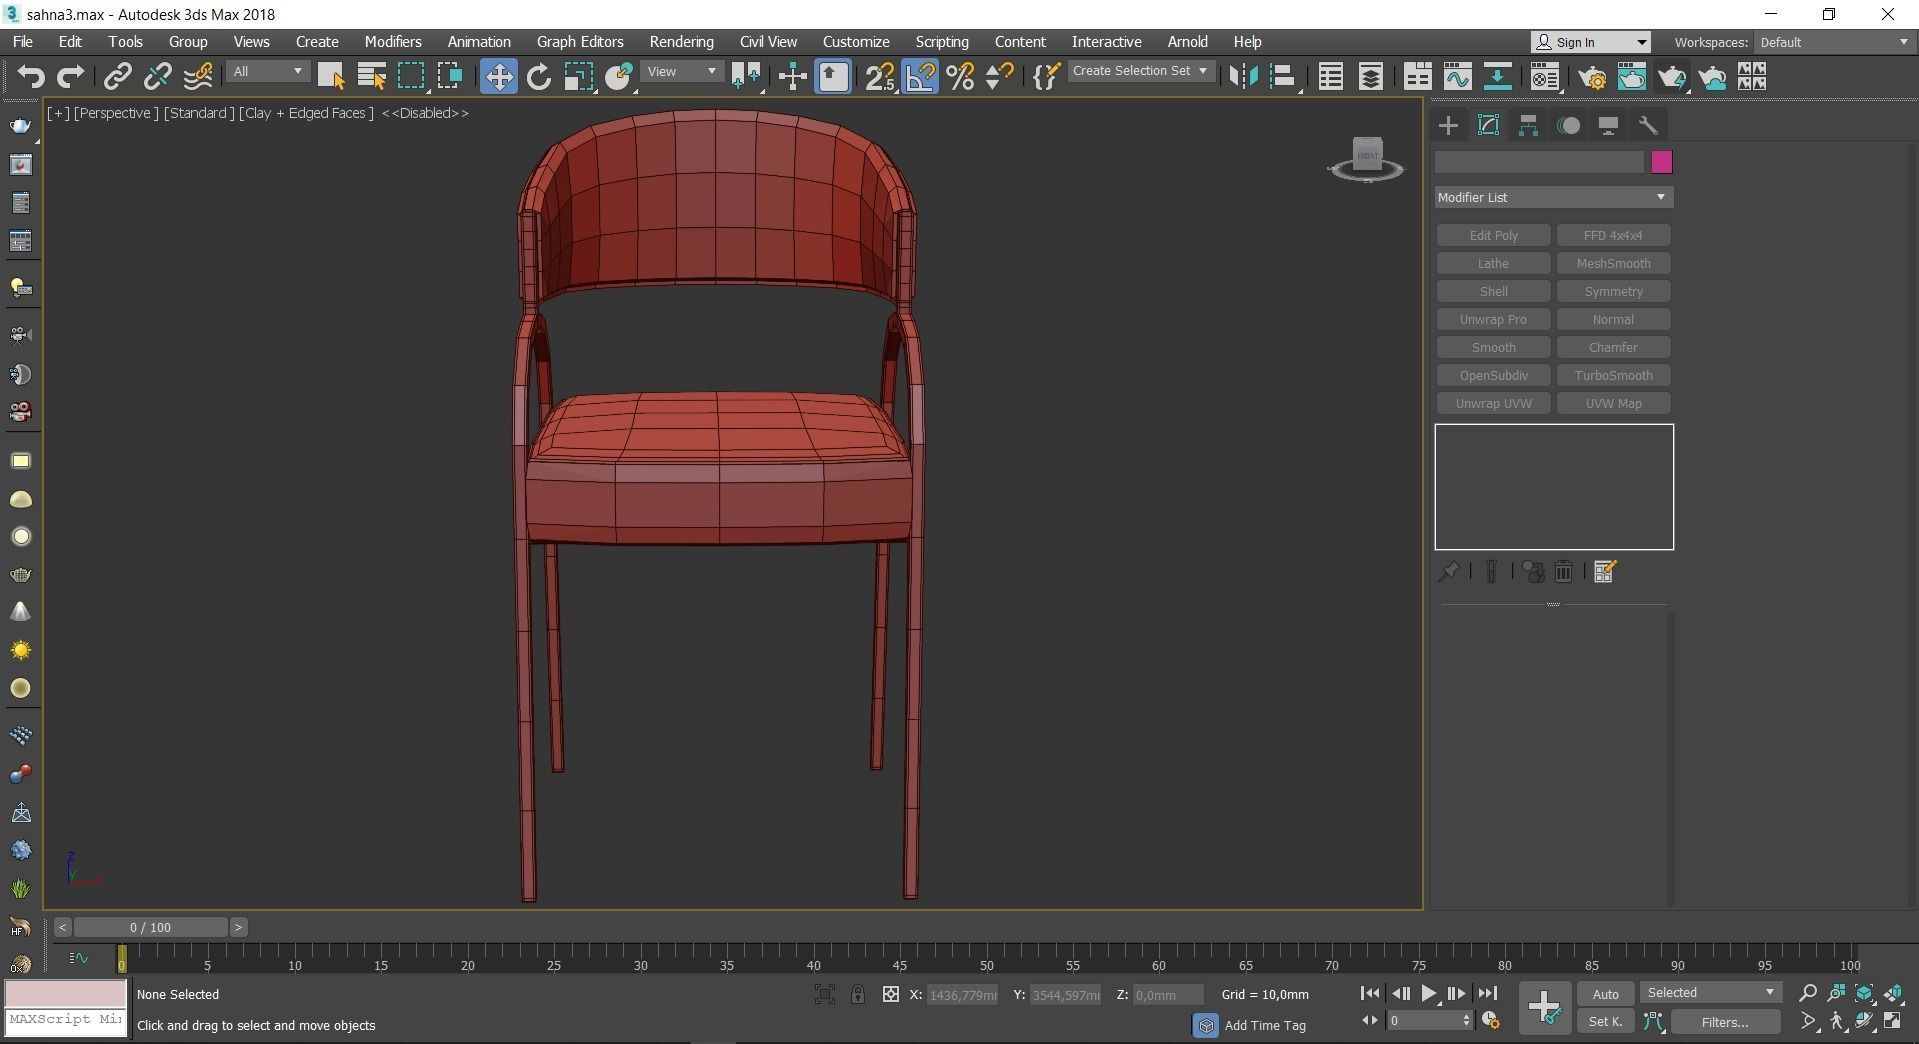
Task: Click the Set K. button
Action: click(x=1605, y=1021)
